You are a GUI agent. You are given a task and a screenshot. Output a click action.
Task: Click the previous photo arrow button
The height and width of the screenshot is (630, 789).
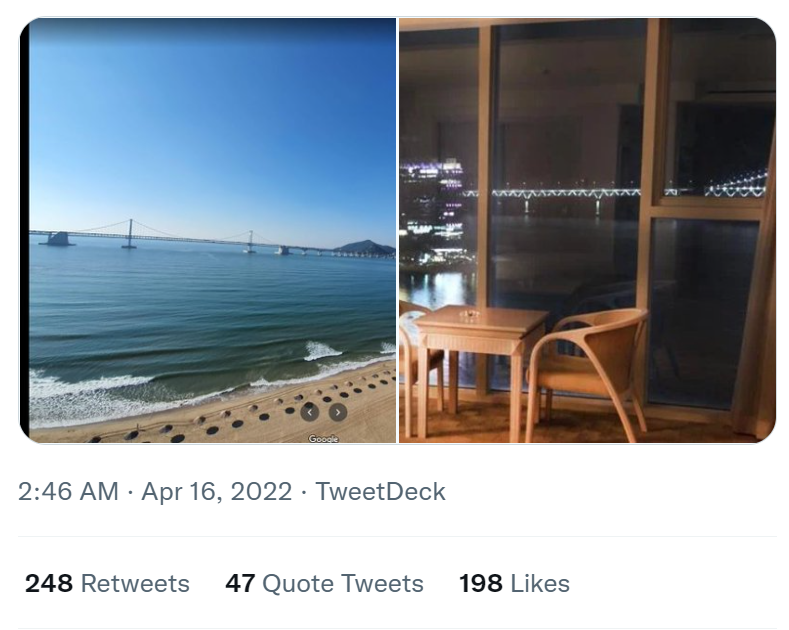coord(310,412)
